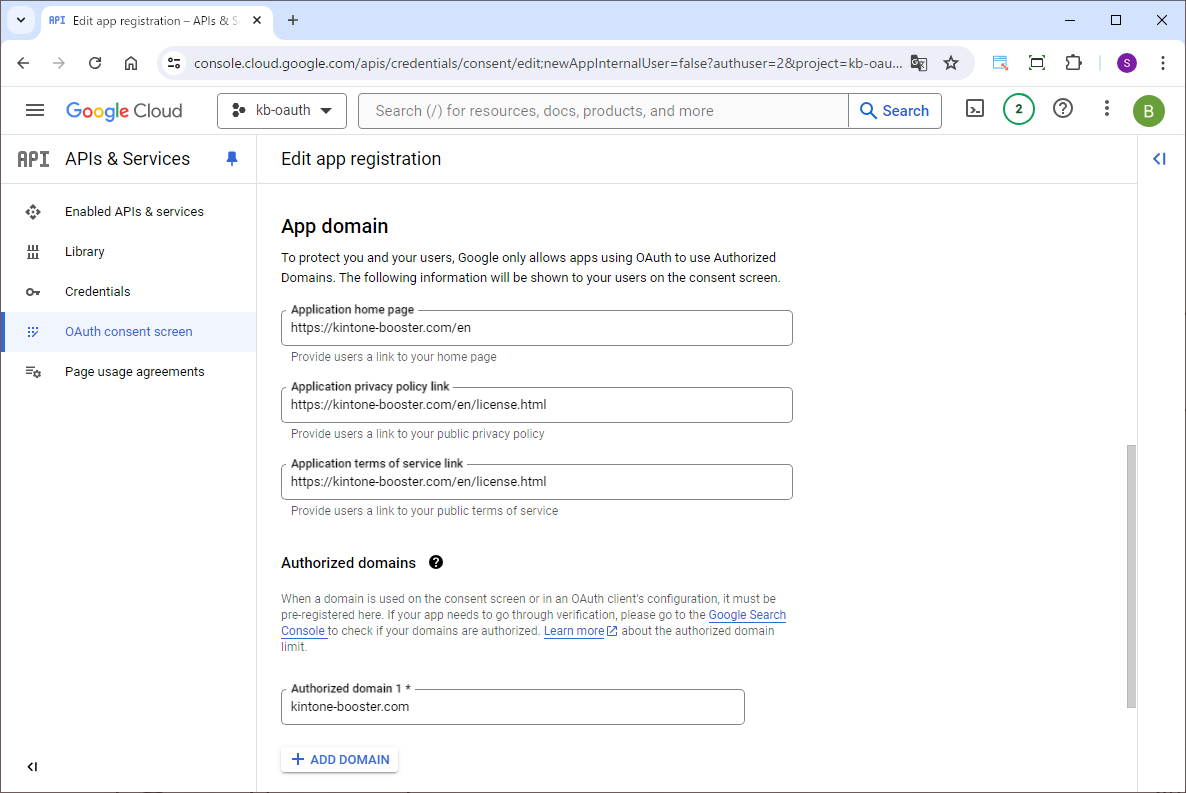1186x793 pixels.
Task: Go to Credentials in the sidebar
Action: tap(98, 292)
